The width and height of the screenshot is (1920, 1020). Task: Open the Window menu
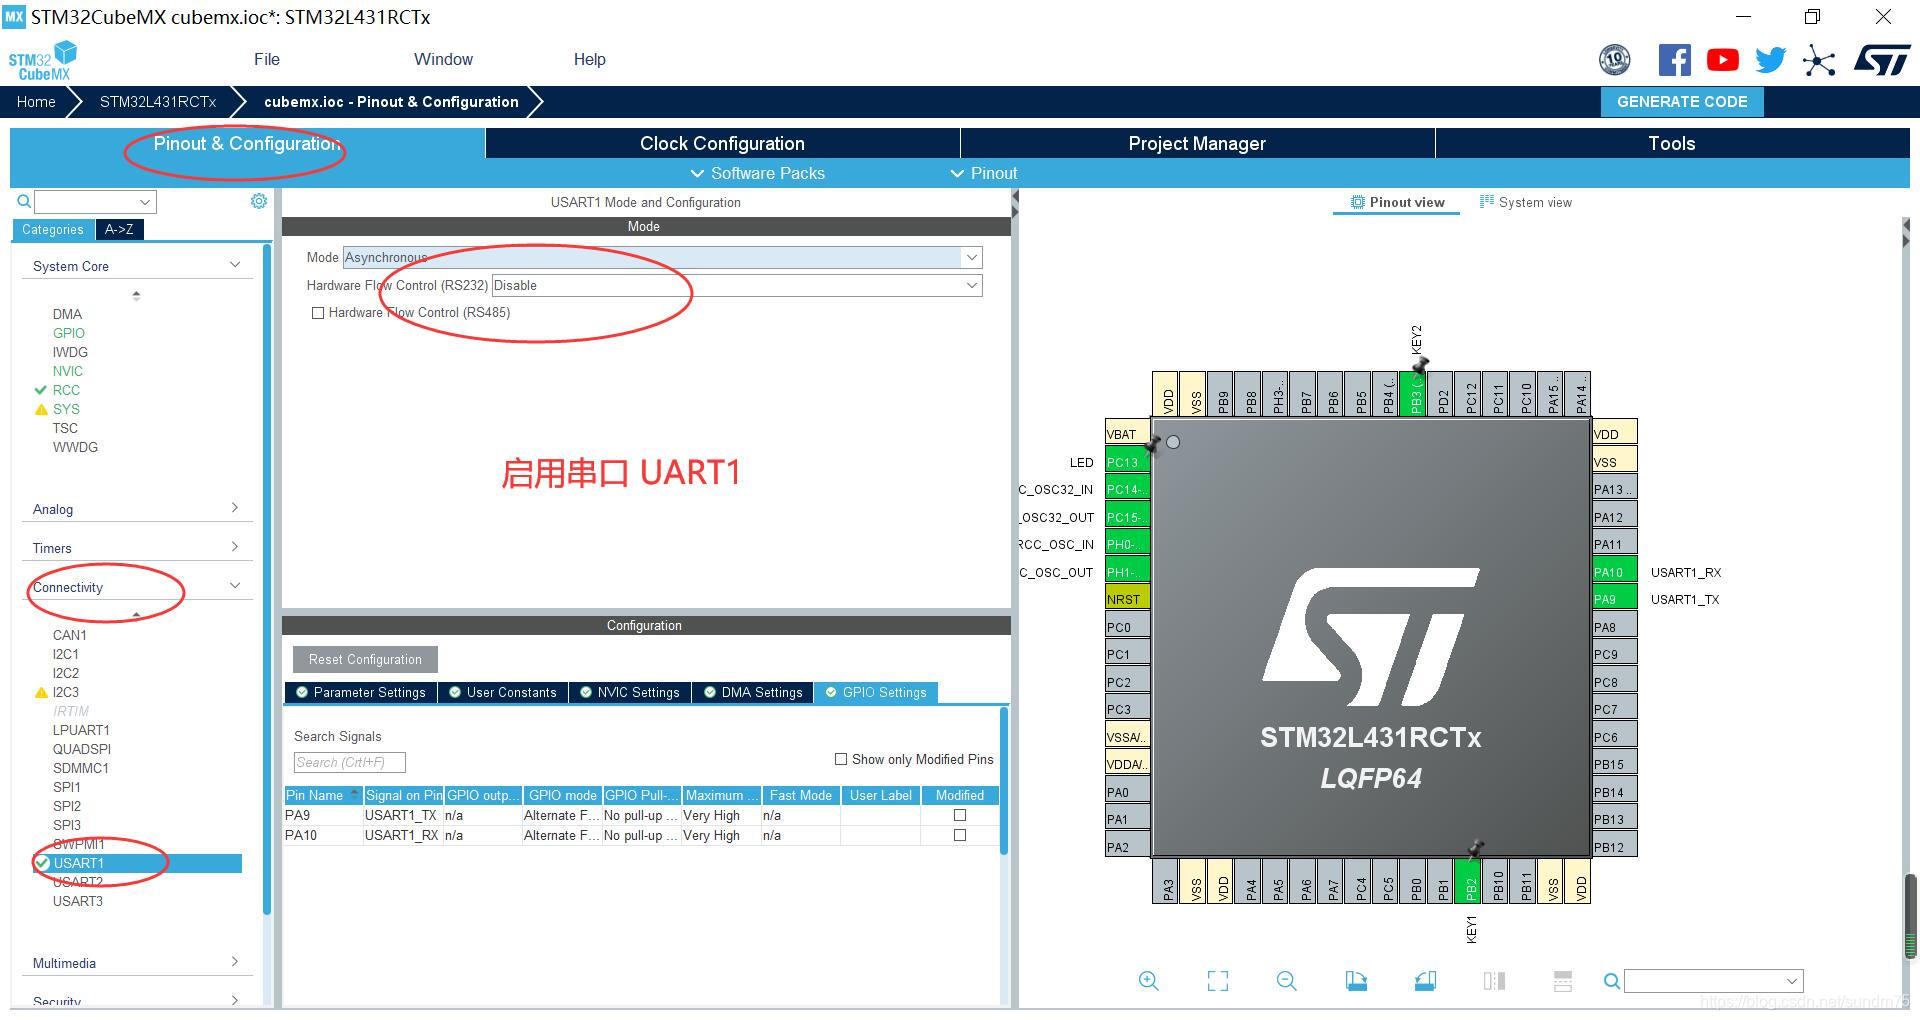tap(443, 59)
